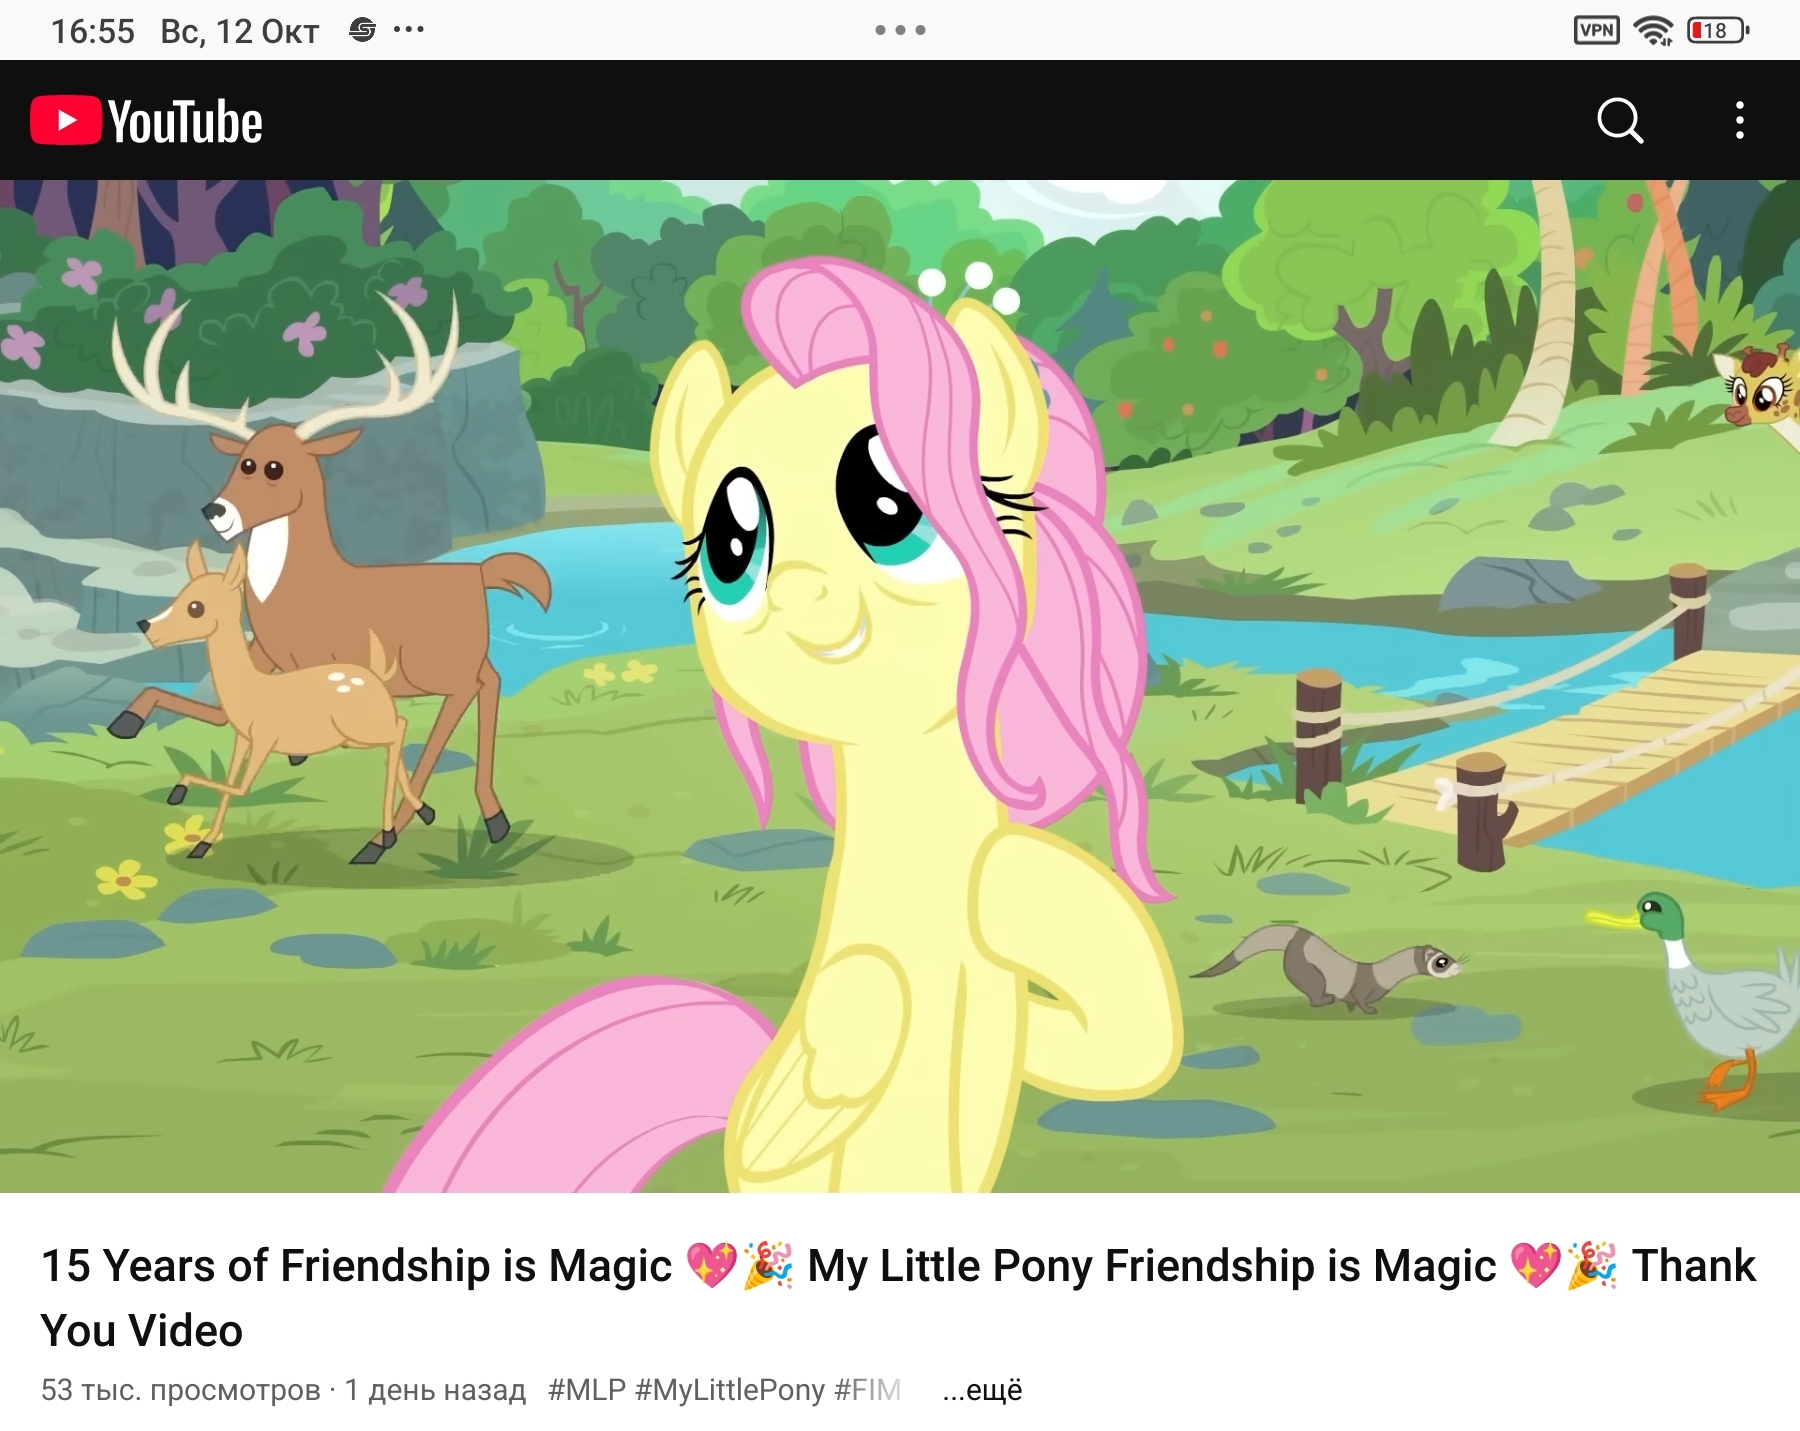This screenshot has height=1431, width=1800.
Task: Open the #MLP hashtag link
Action: [587, 1390]
